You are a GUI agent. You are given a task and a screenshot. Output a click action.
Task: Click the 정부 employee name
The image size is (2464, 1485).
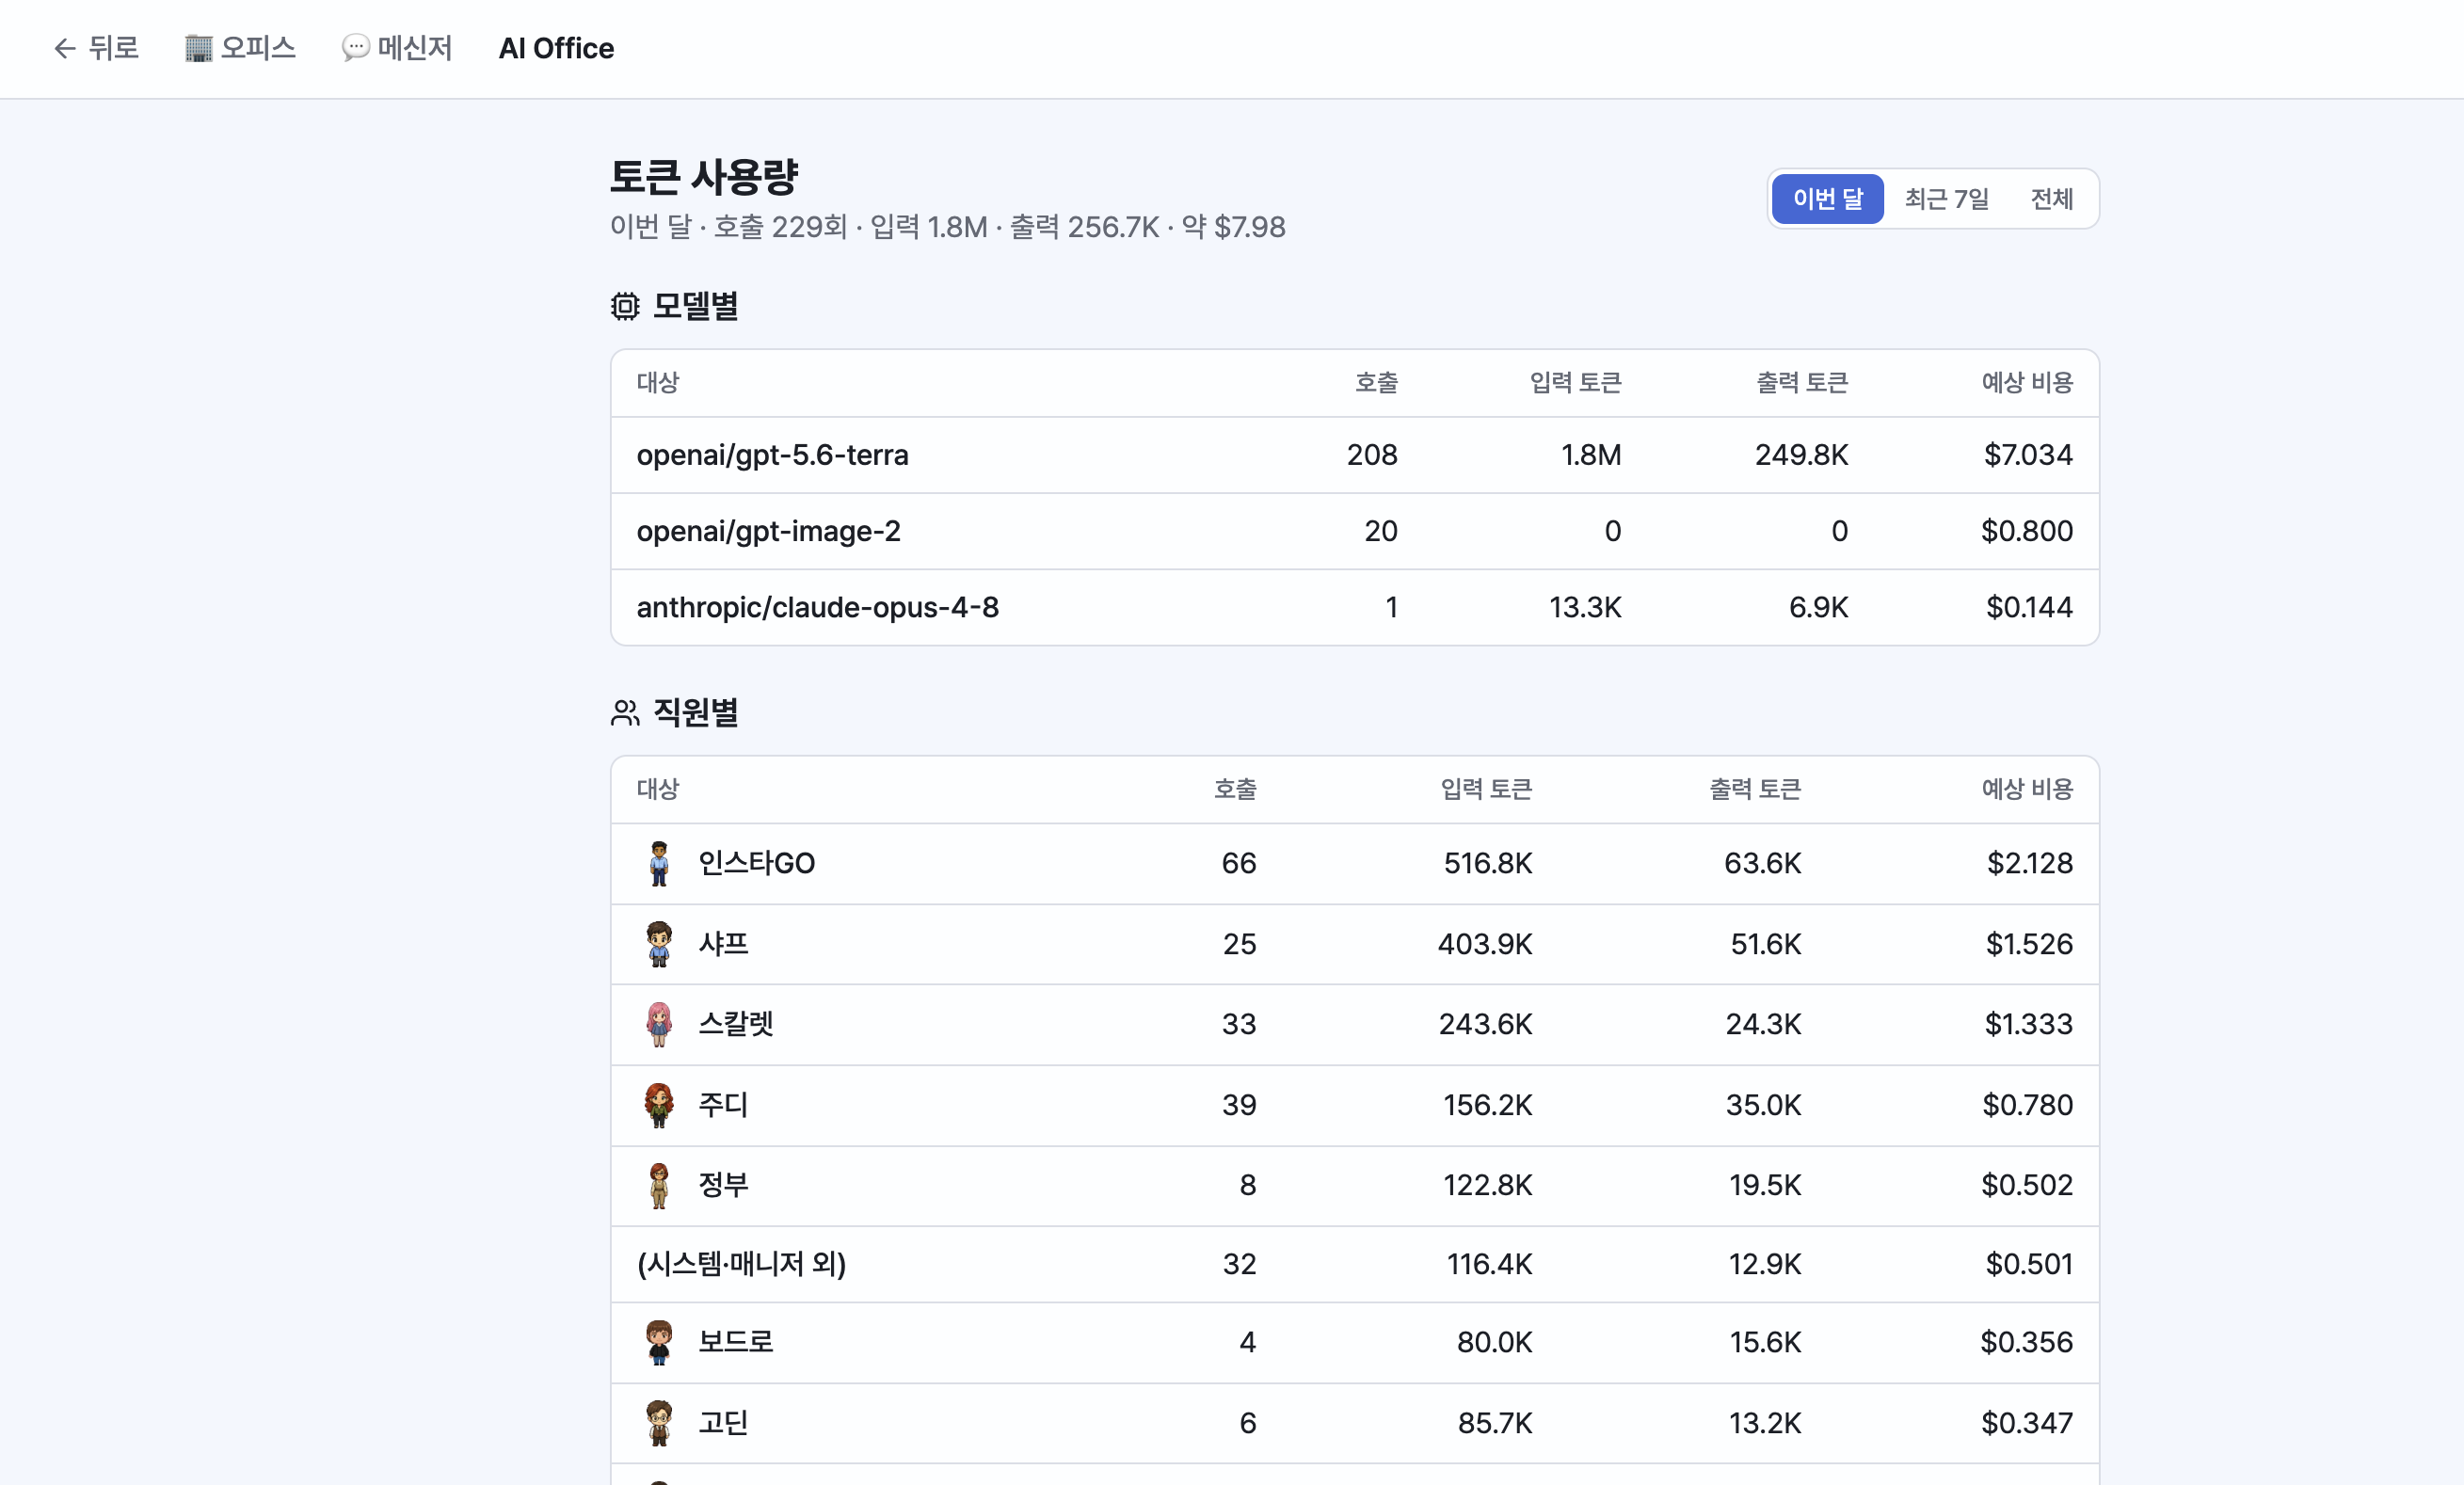724,1185
